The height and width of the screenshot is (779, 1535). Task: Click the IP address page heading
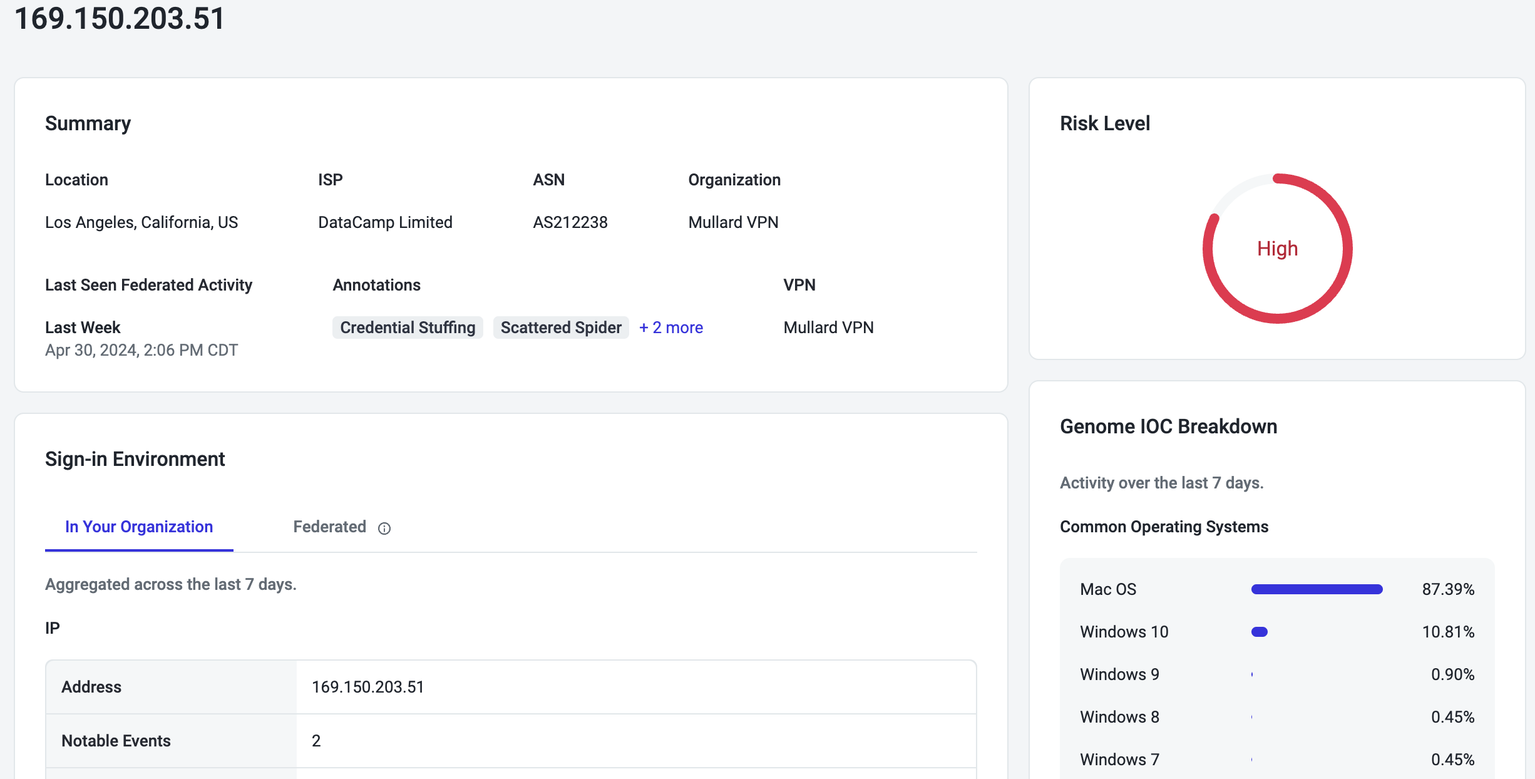(x=120, y=19)
